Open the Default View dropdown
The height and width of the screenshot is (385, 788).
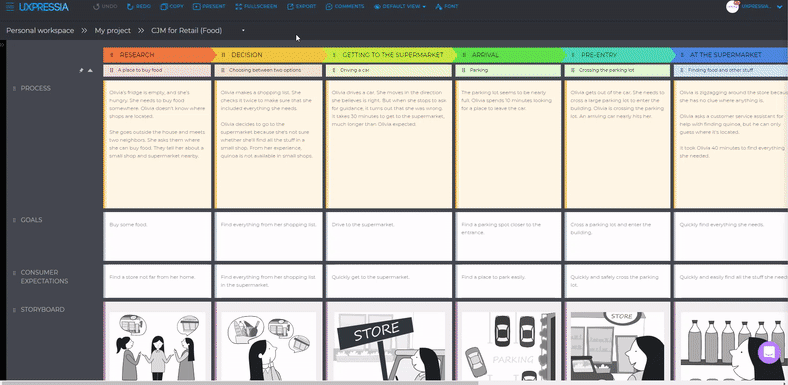(x=400, y=7)
